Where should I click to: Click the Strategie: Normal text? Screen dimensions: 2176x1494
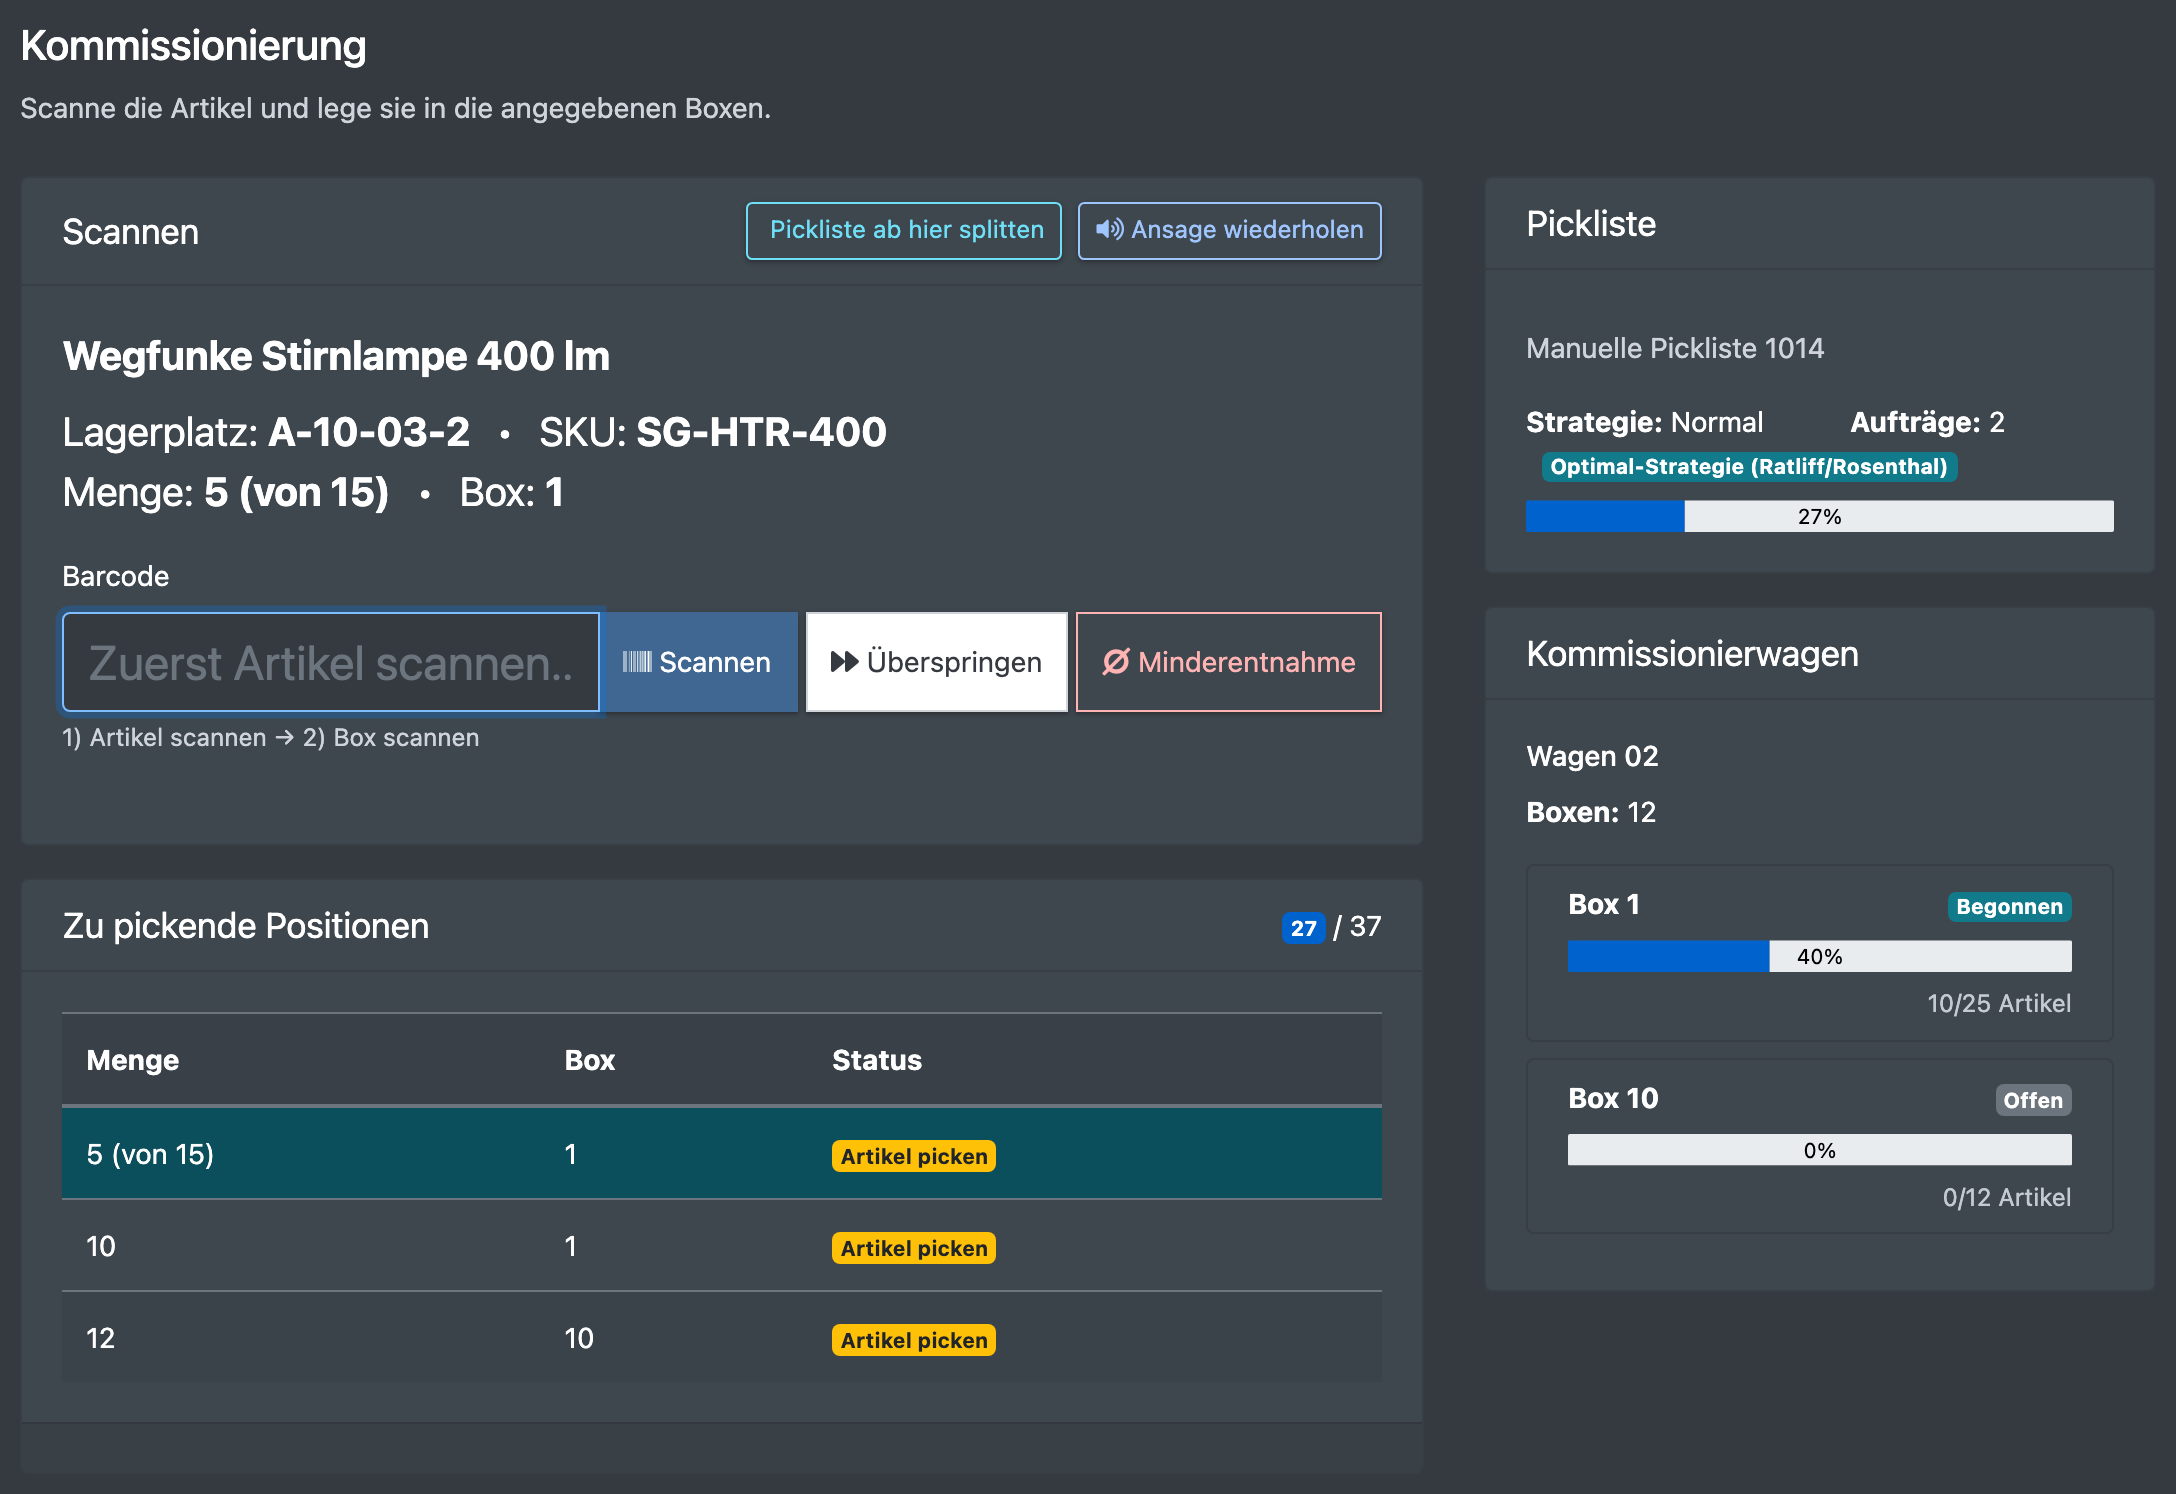click(x=1645, y=422)
